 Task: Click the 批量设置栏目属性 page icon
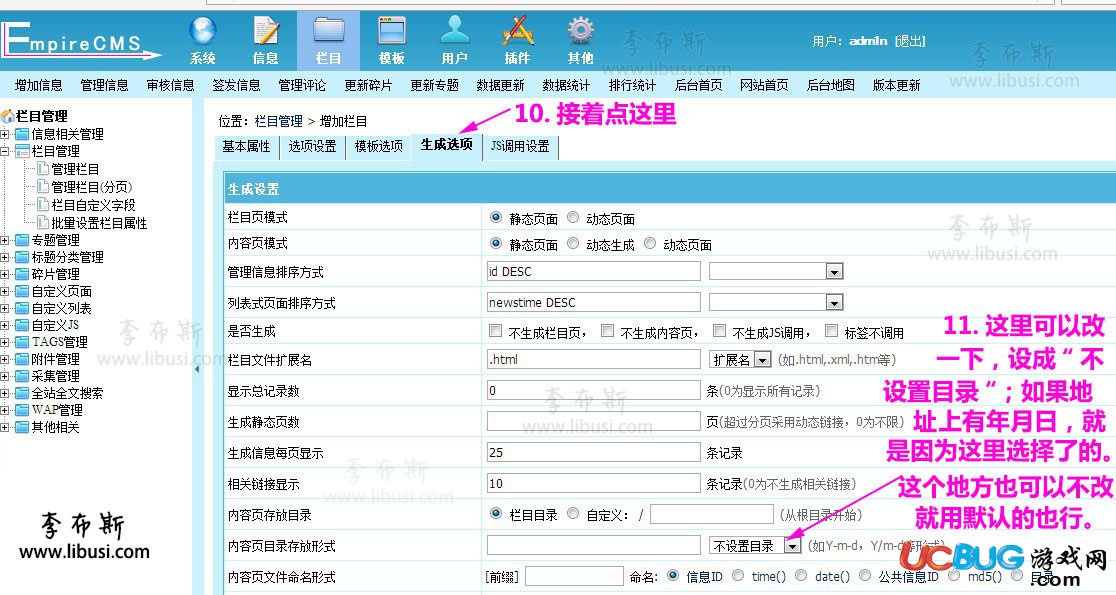[x=43, y=222]
